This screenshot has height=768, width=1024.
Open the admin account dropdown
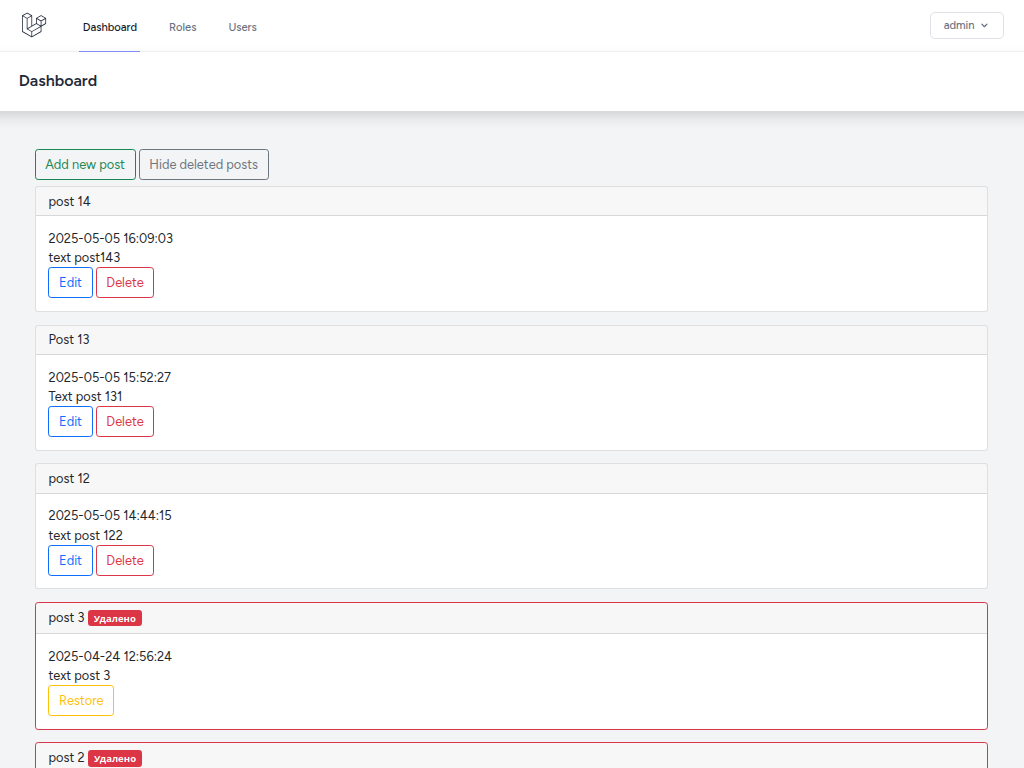(965, 25)
